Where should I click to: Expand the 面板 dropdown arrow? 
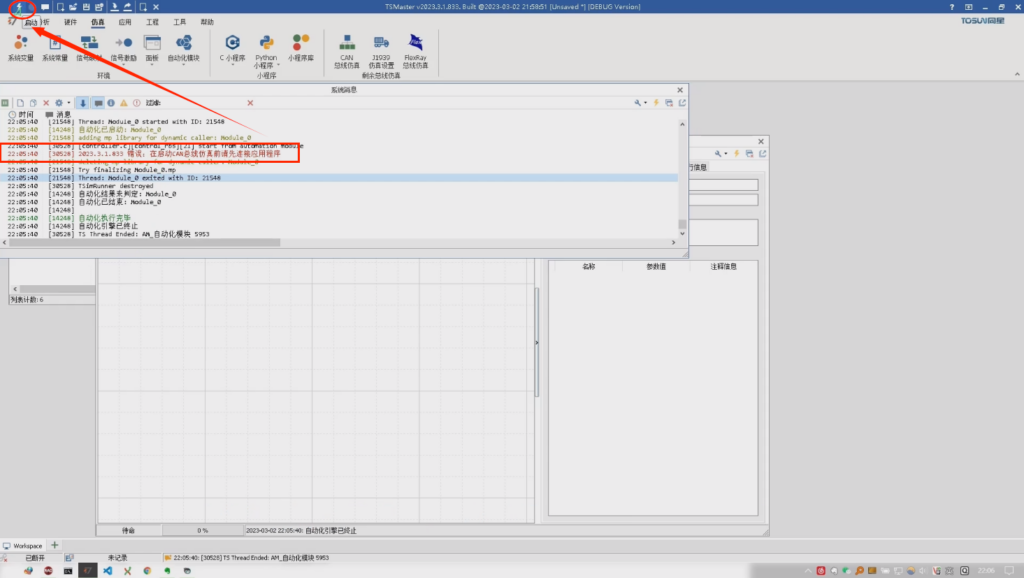pyautogui.click(x=152, y=64)
